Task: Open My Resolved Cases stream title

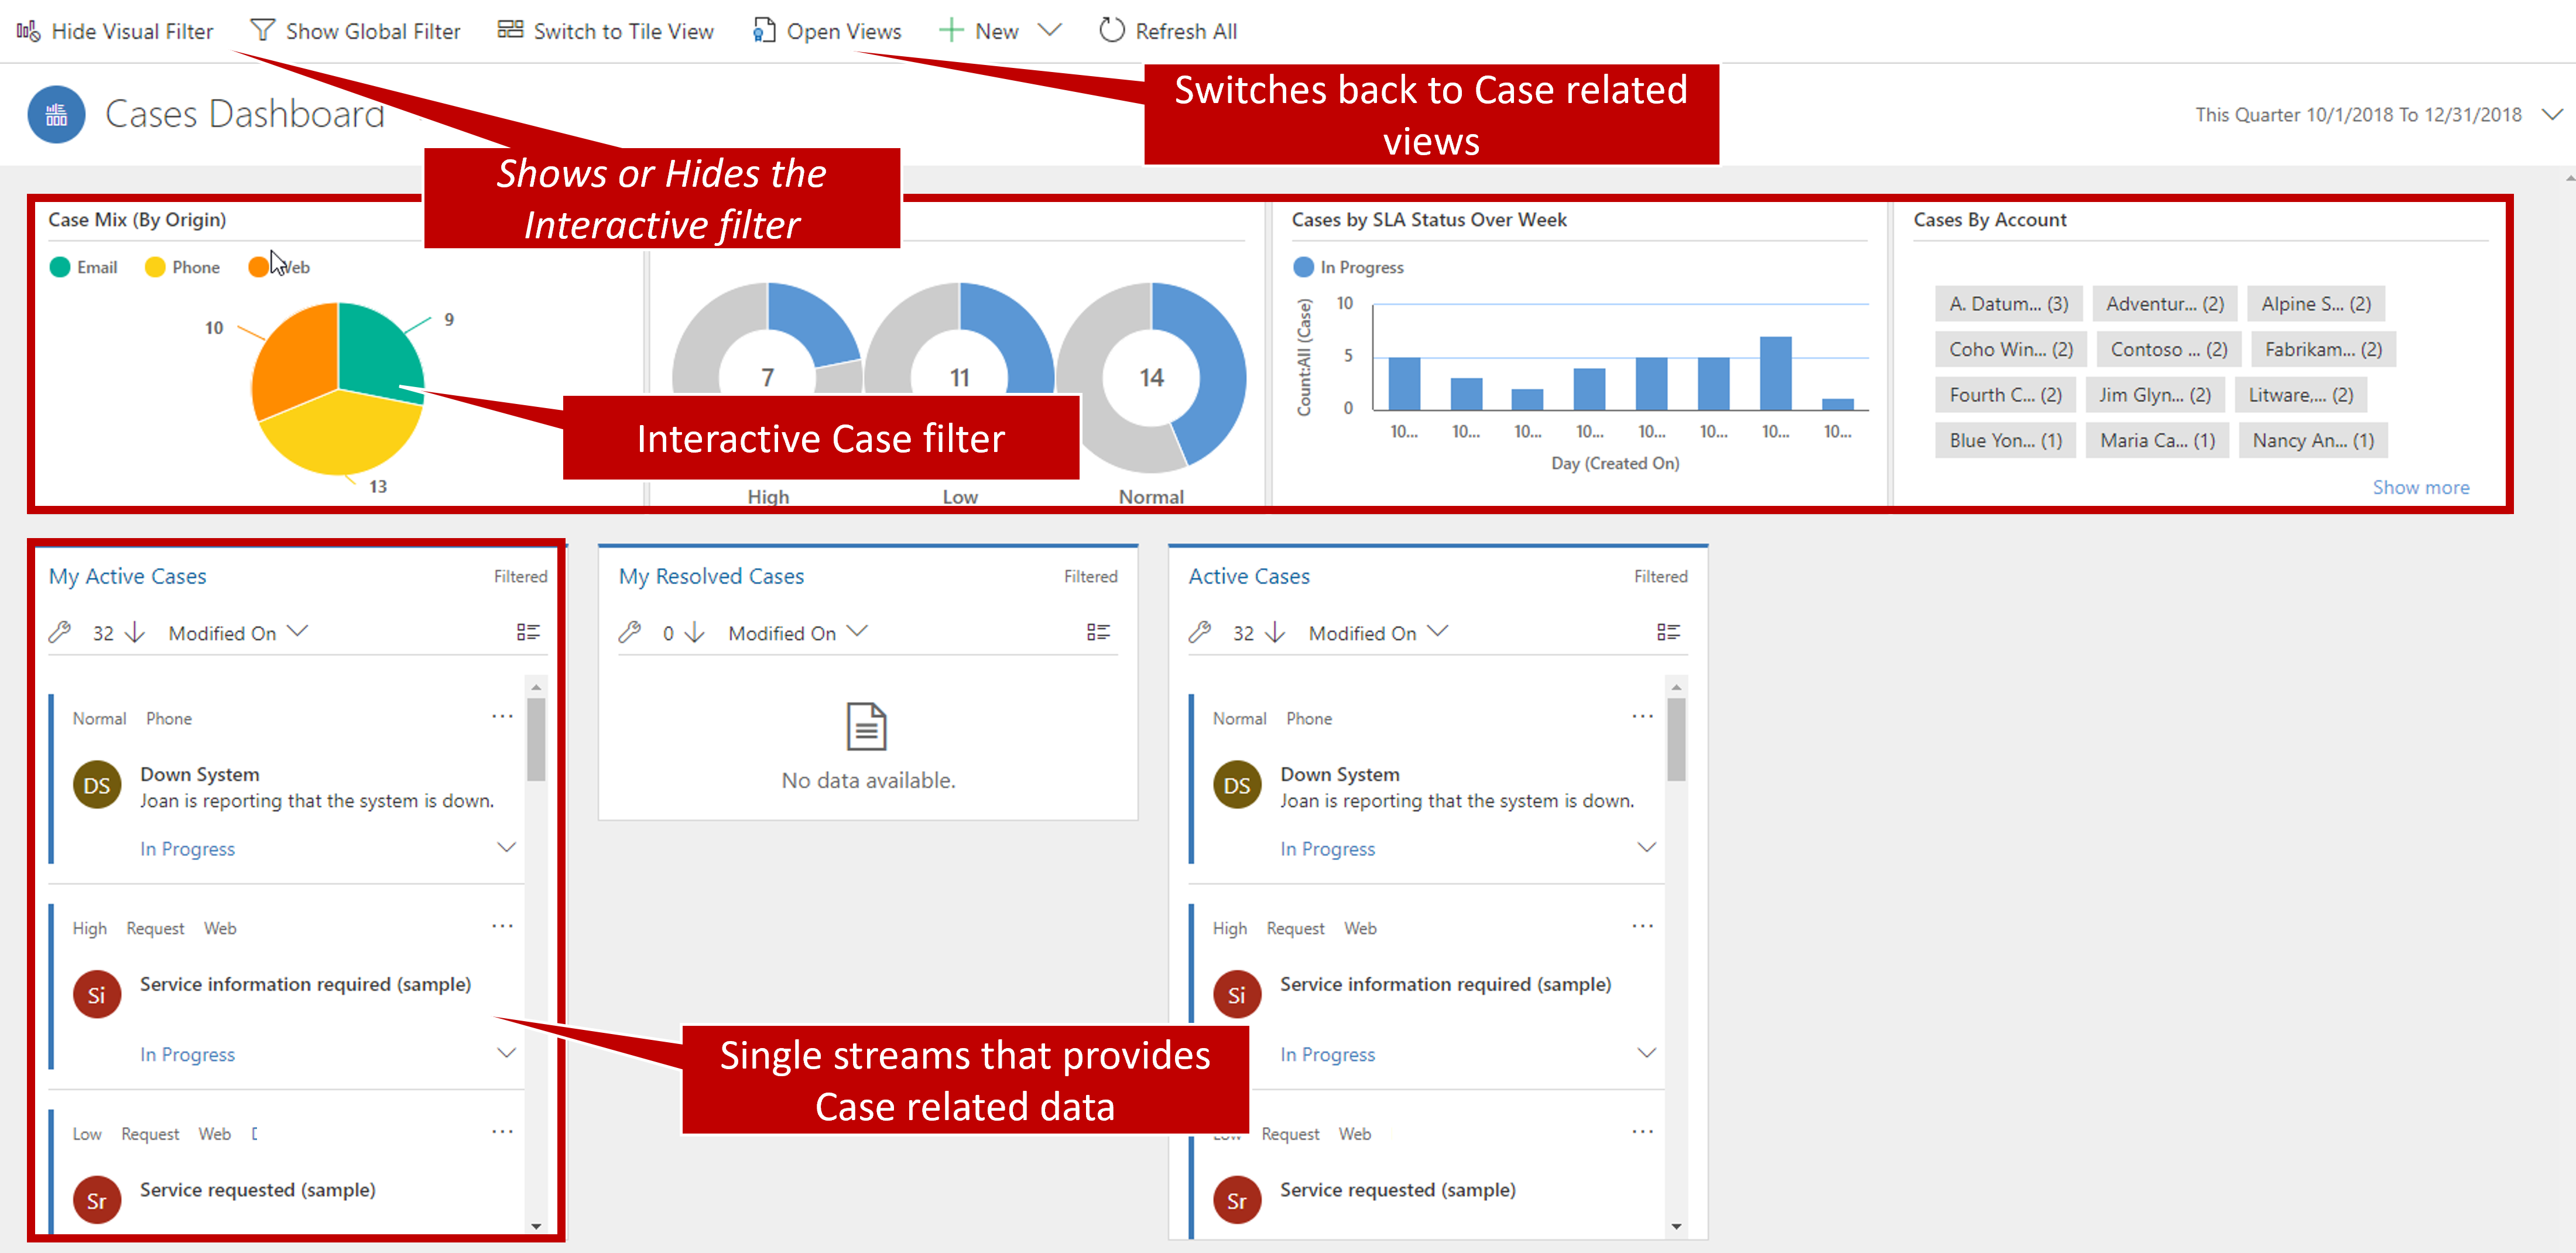Action: (711, 576)
